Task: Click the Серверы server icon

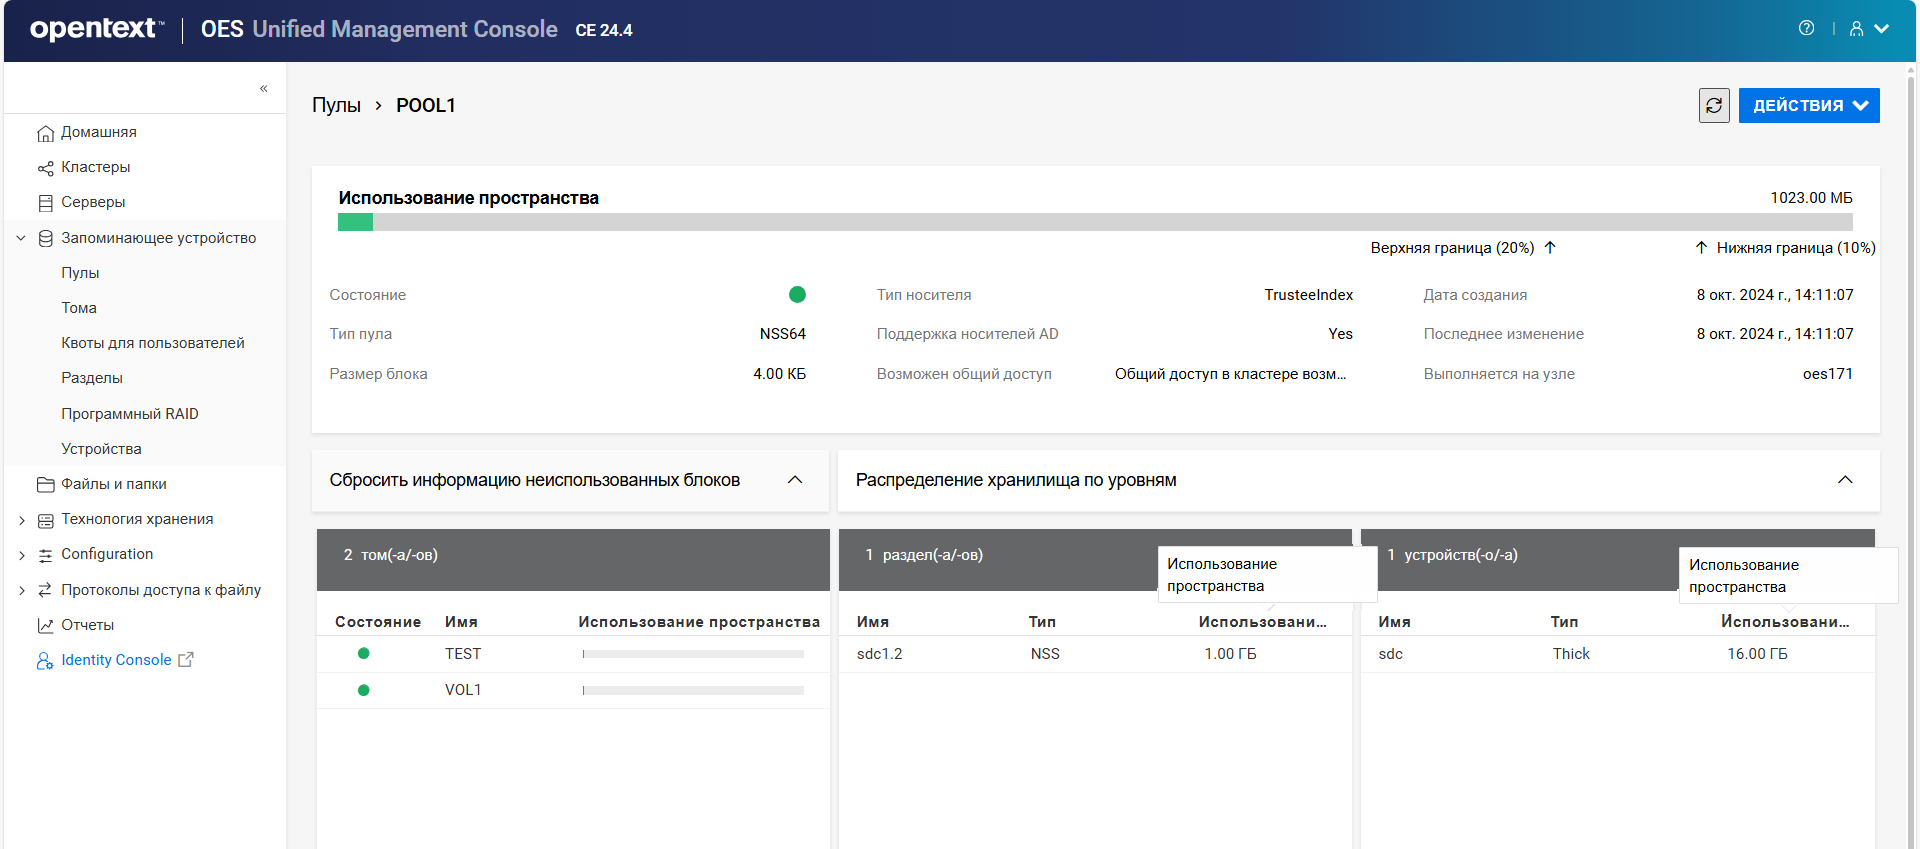Action: (x=45, y=203)
